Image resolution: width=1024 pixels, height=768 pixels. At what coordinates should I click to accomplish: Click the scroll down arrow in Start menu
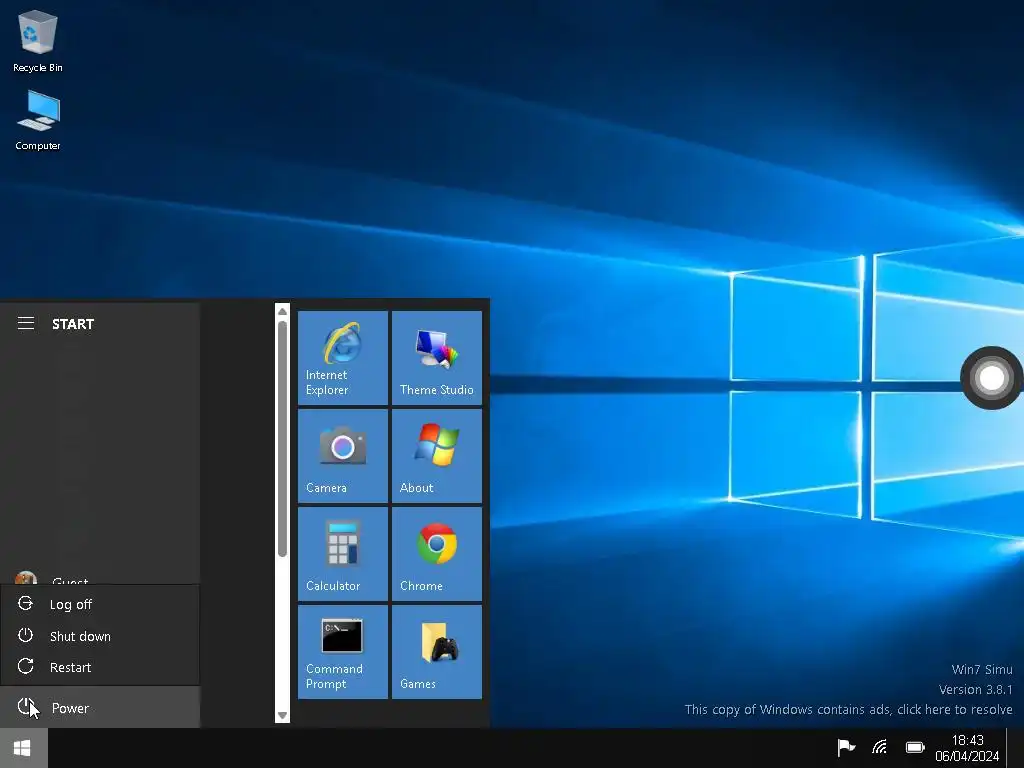tap(282, 715)
